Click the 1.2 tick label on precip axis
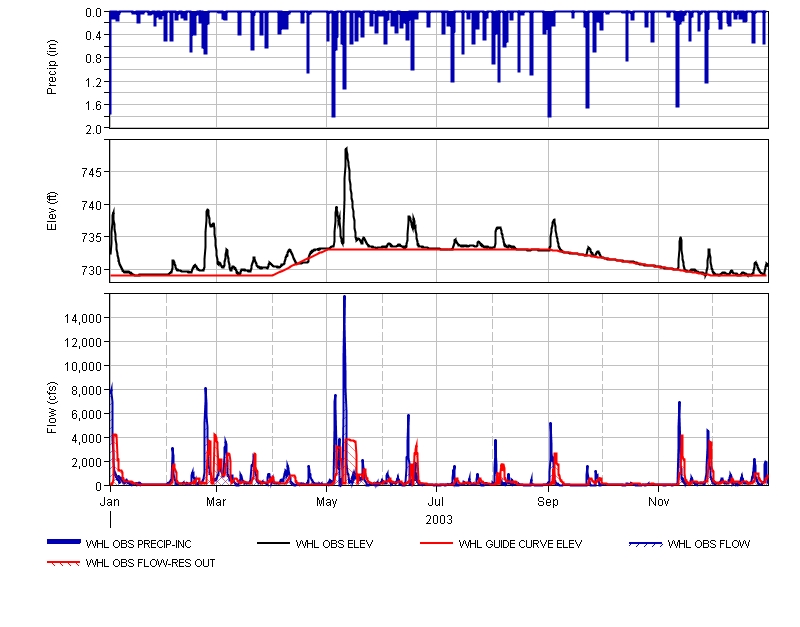Image resolution: width=800 pixels, height=627 pixels. [x=94, y=83]
